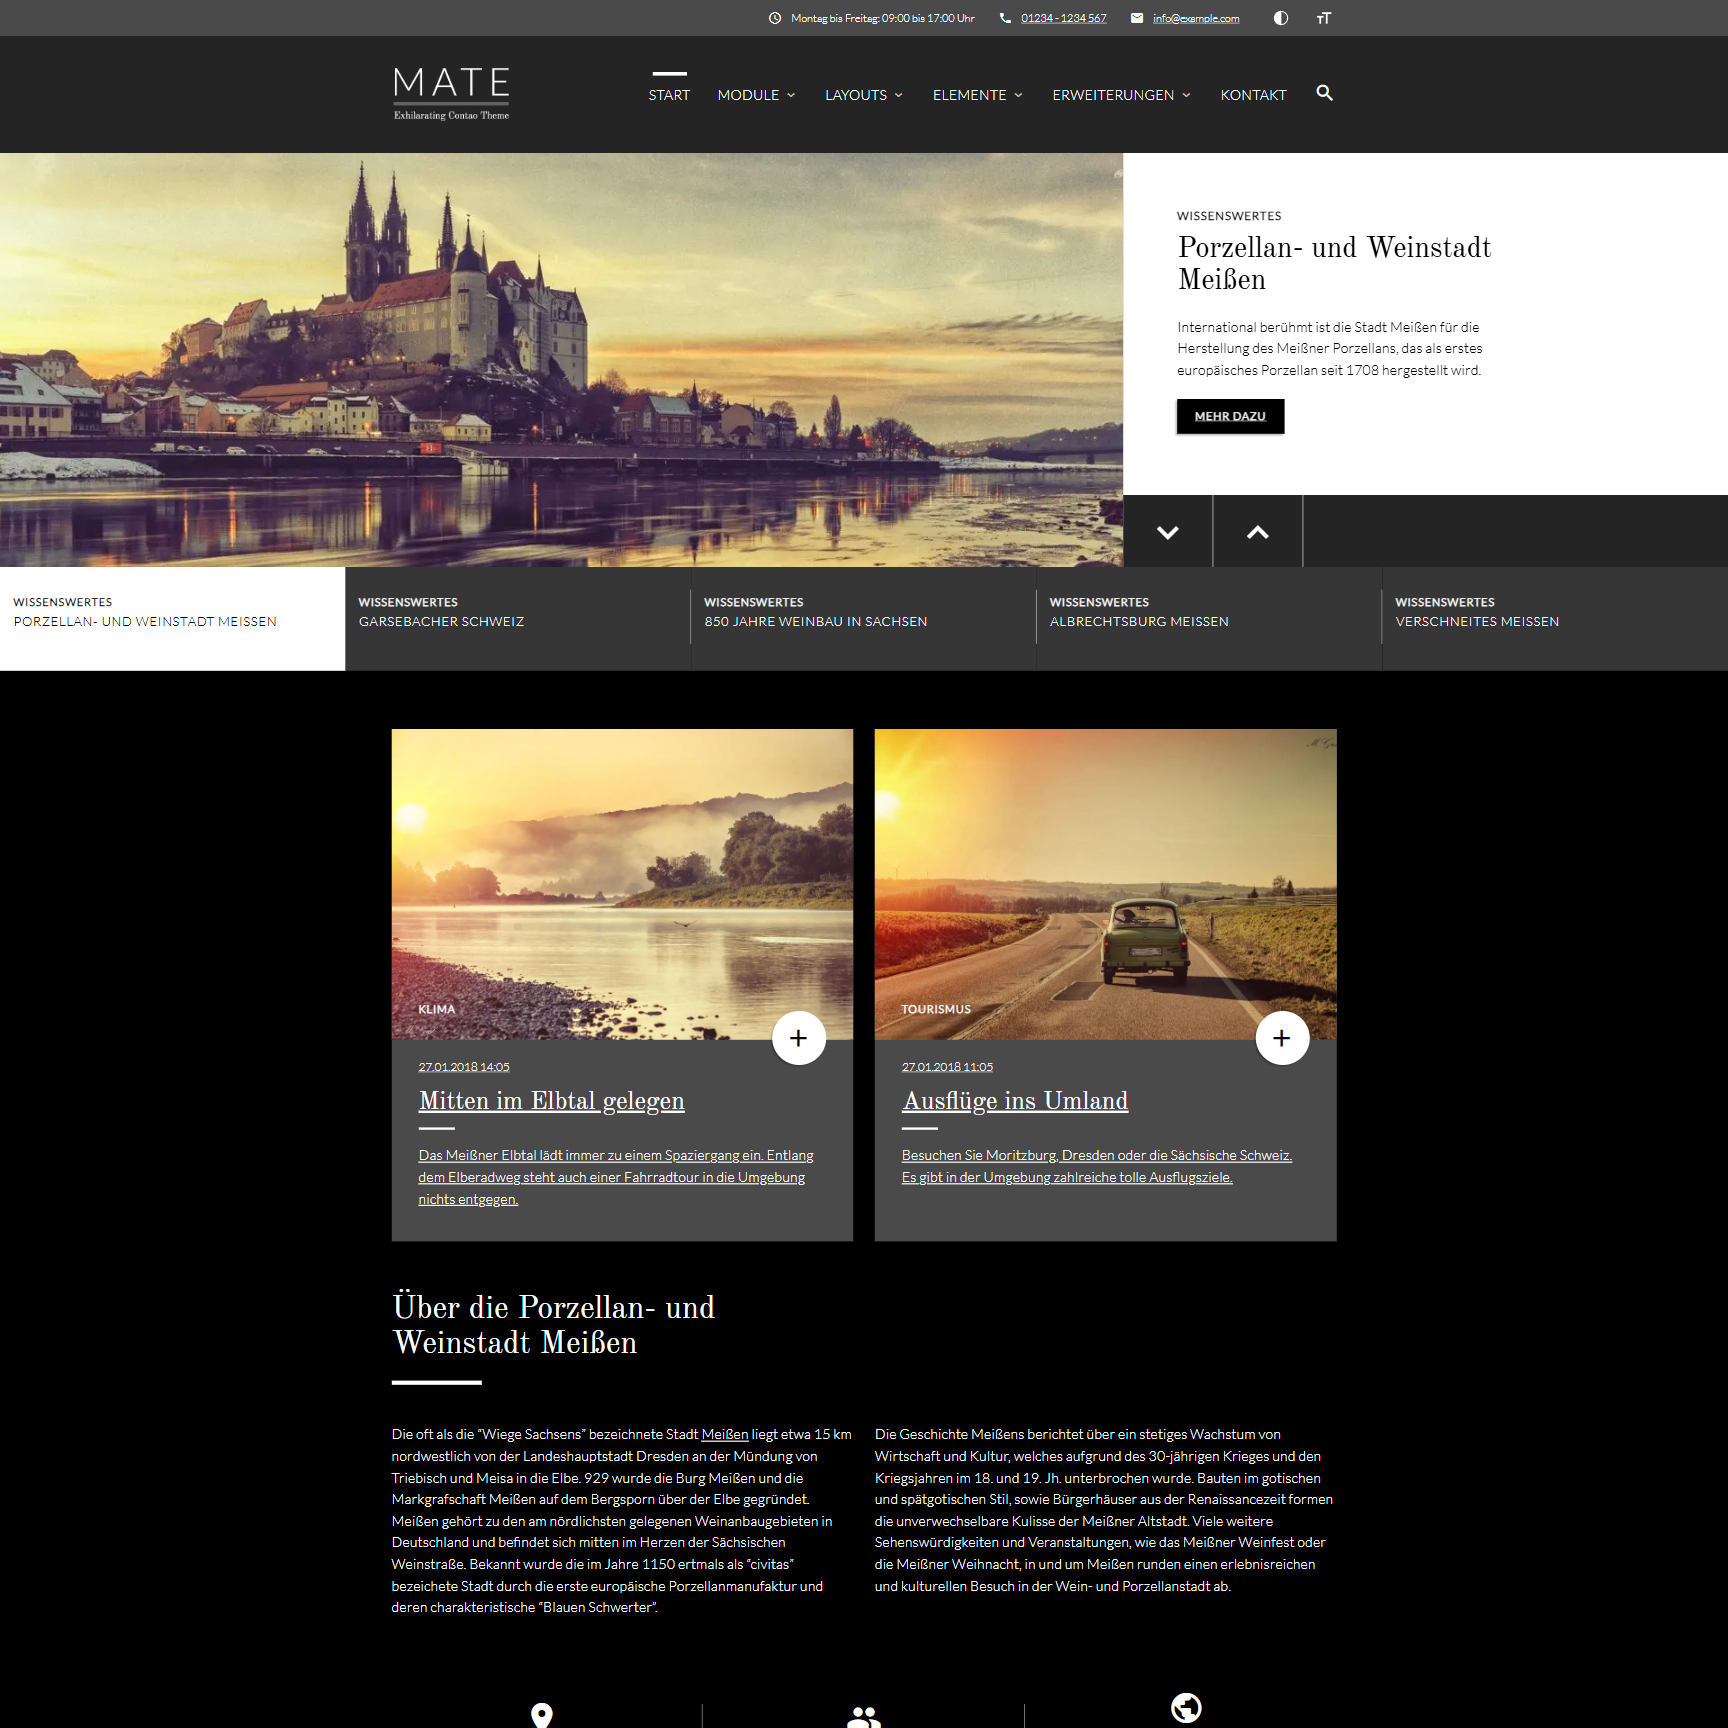Expand the Layouts dropdown menu
The image size is (1728, 1728).
[863, 95]
